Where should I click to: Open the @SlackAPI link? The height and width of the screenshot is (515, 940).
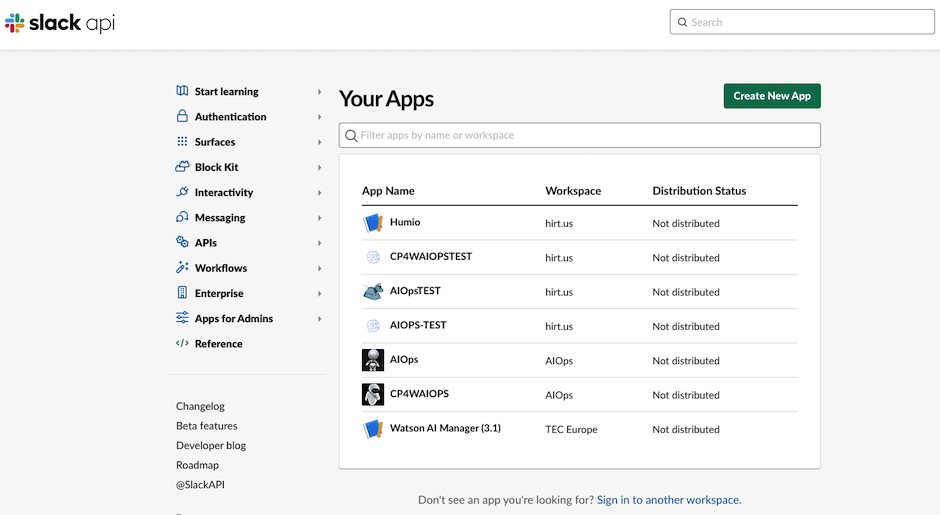point(200,484)
